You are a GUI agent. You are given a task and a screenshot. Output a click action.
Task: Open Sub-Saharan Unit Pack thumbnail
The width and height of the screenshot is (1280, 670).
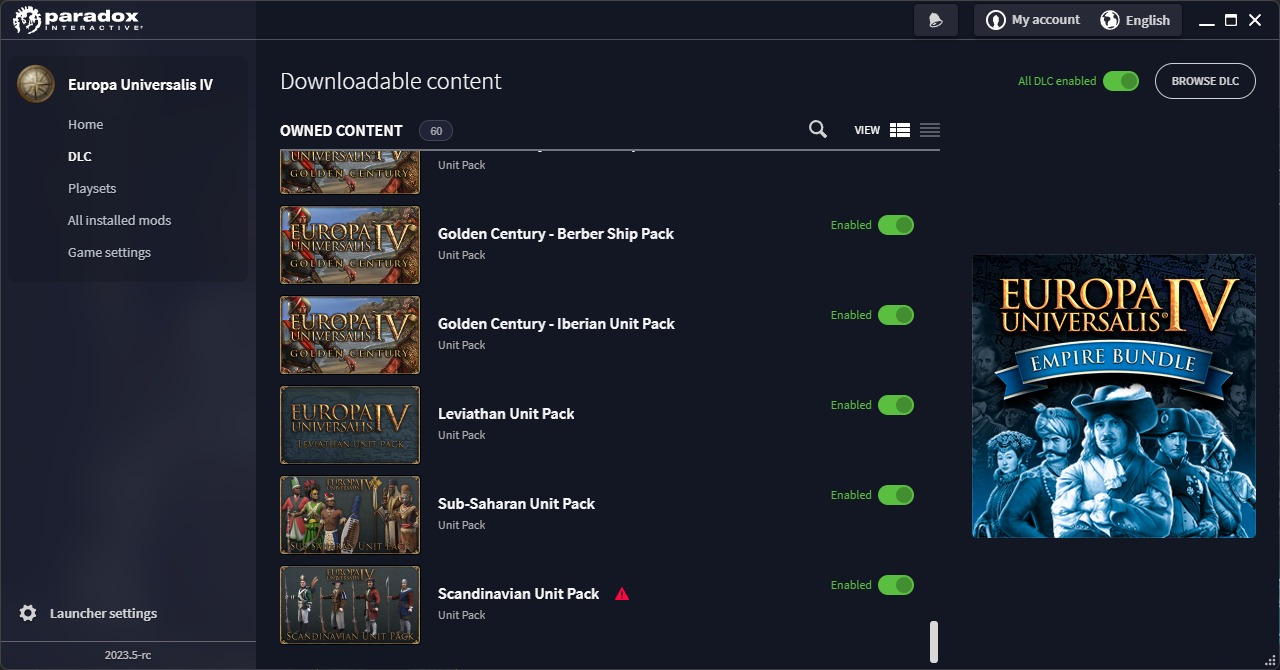350,515
